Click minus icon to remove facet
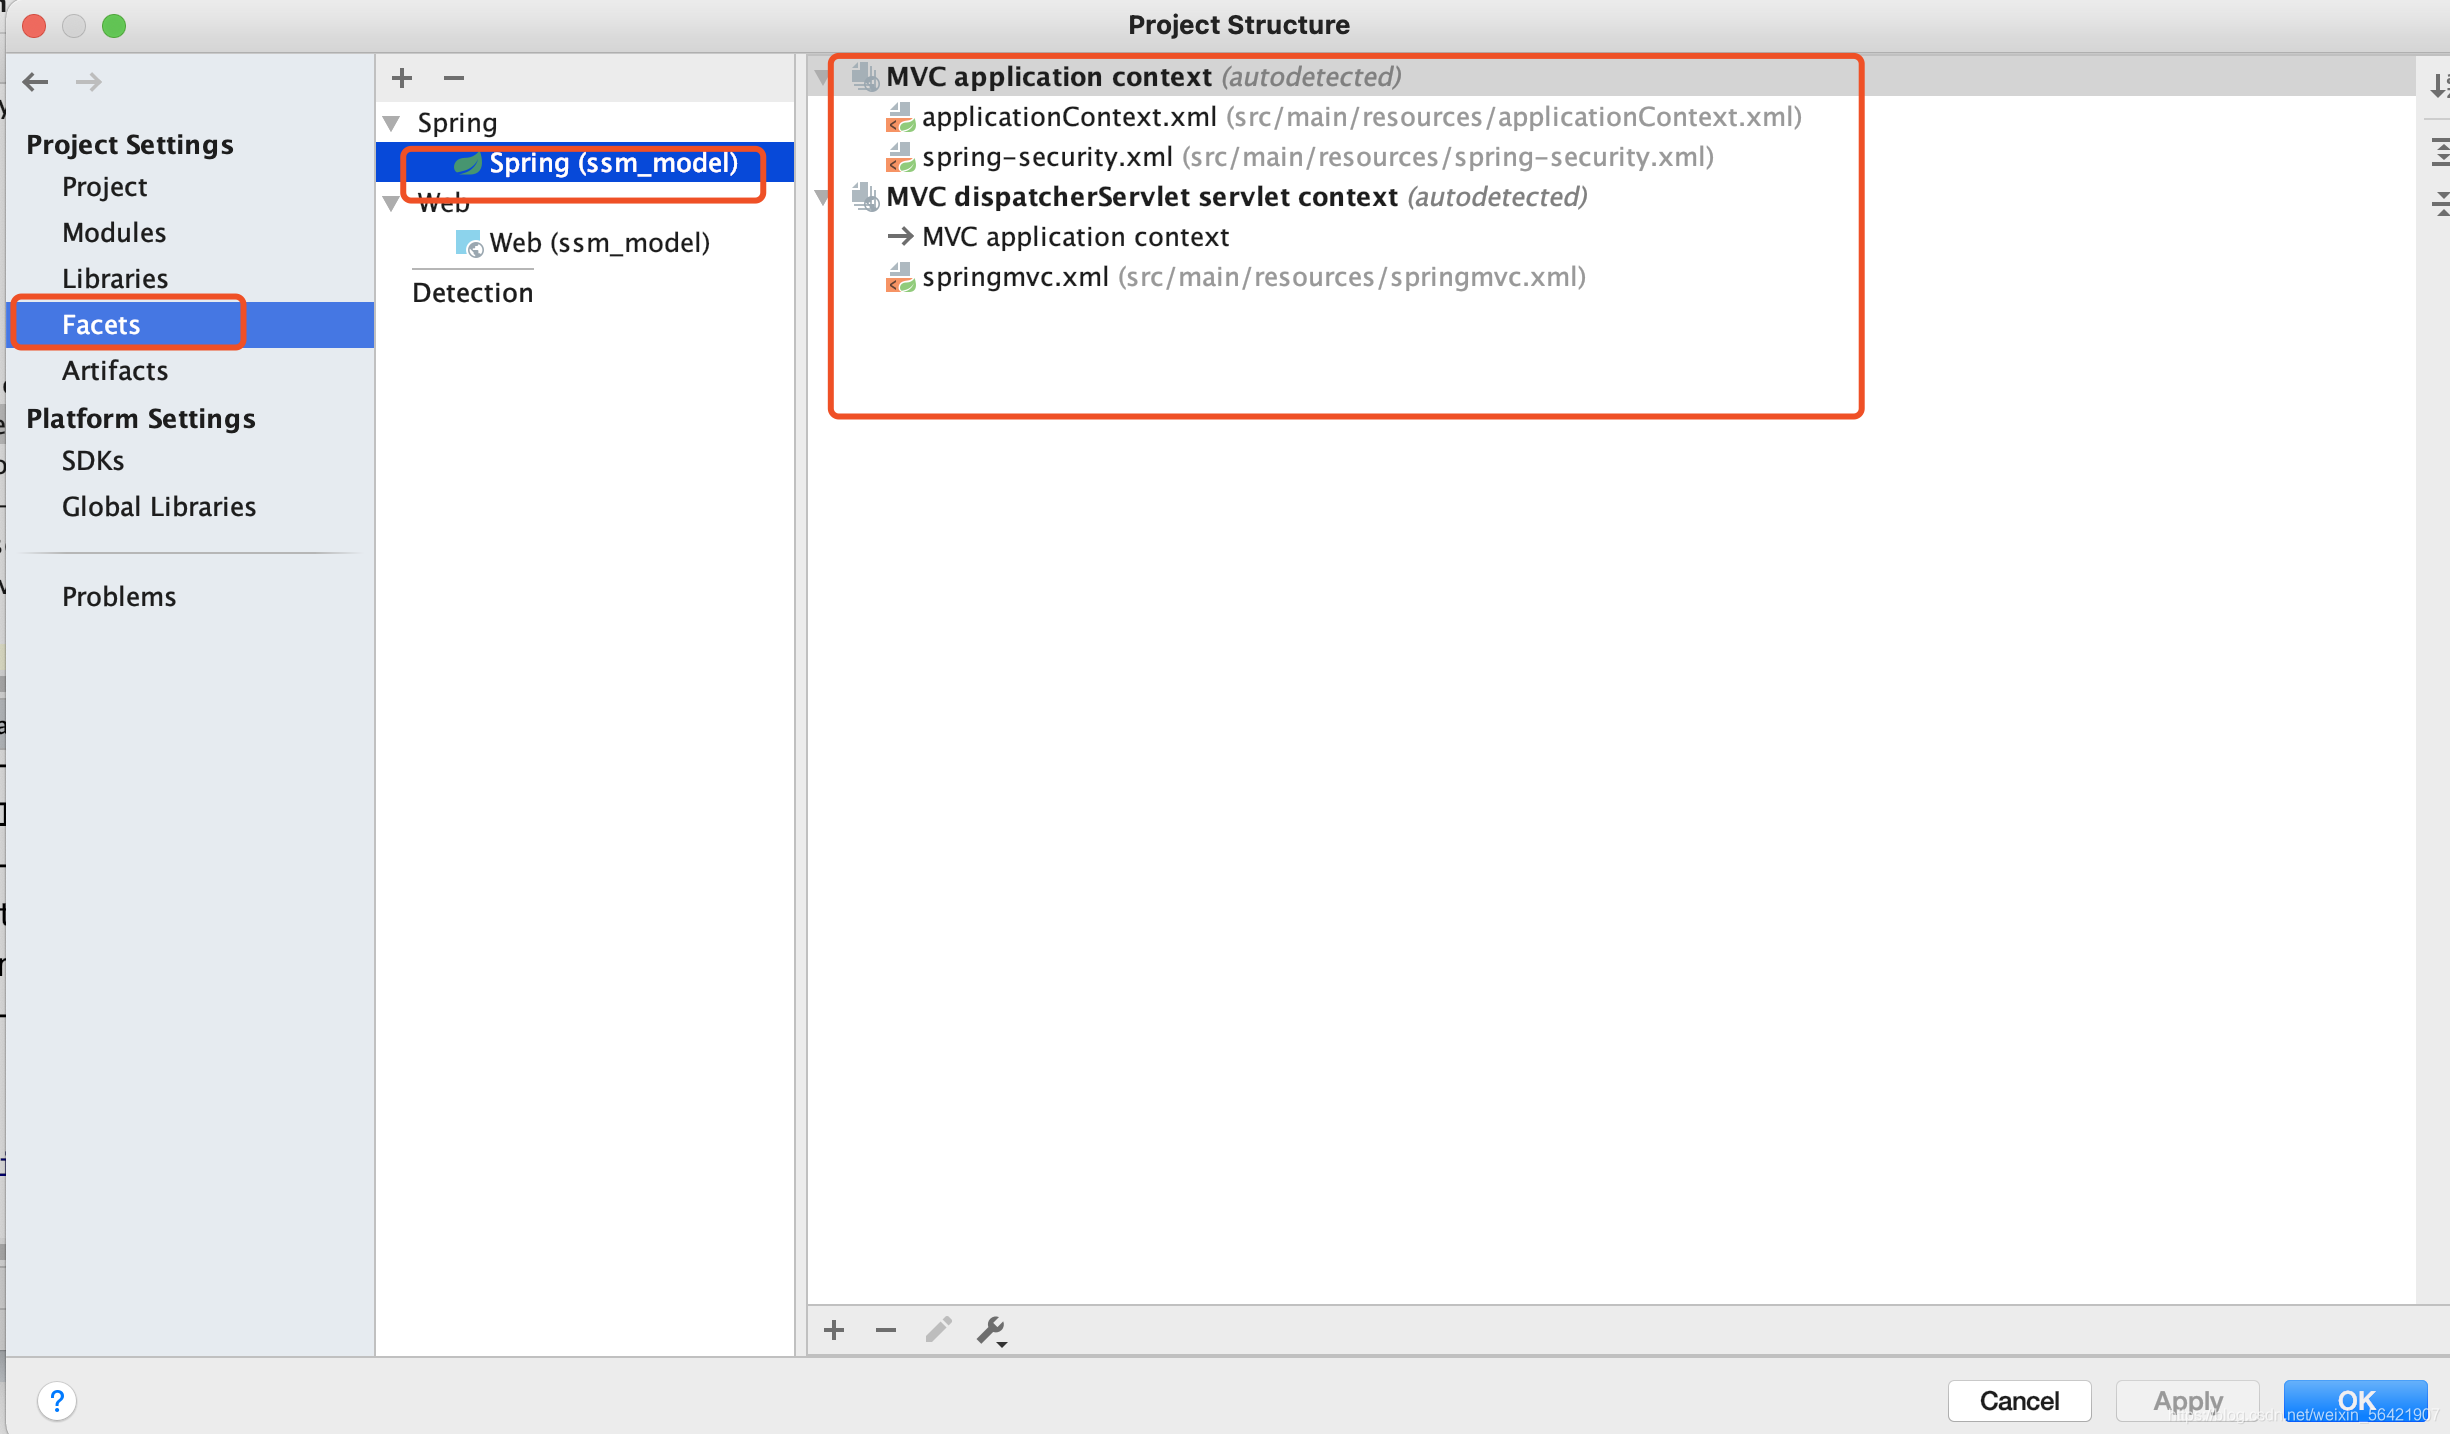2450x1434 pixels. [x=454, y=78]
